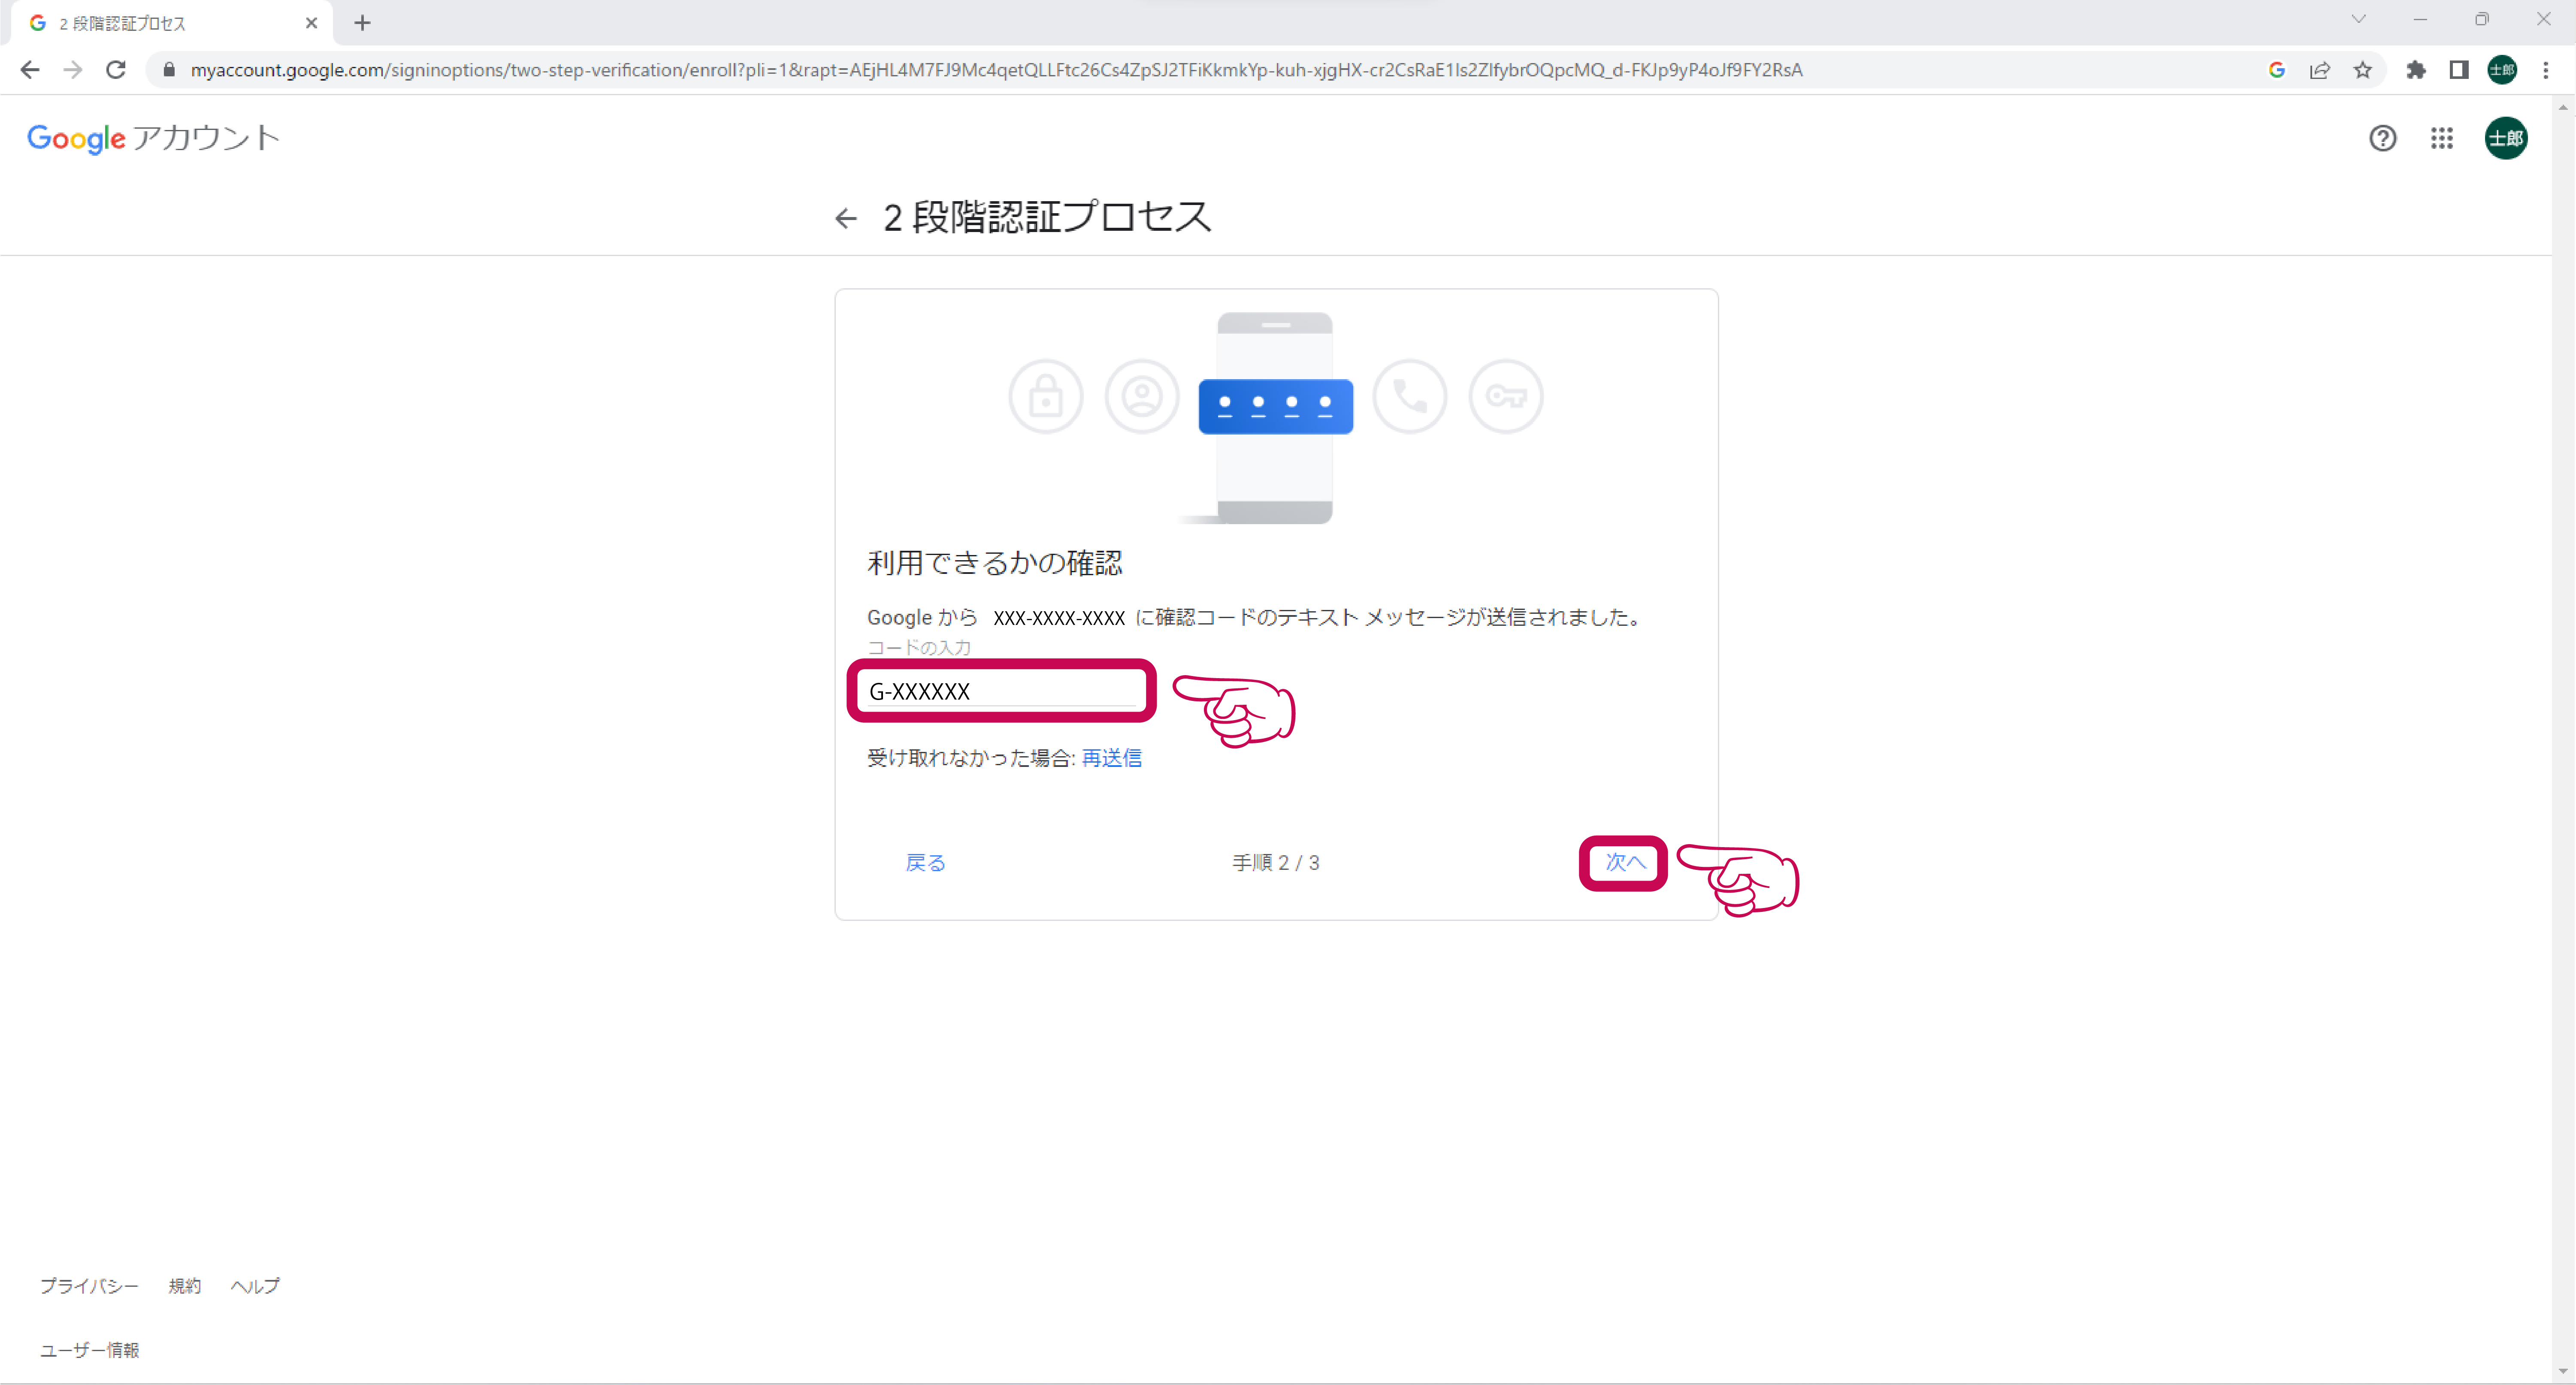
Task: Open the プライバシー footer link
Action: point(89,1285)
